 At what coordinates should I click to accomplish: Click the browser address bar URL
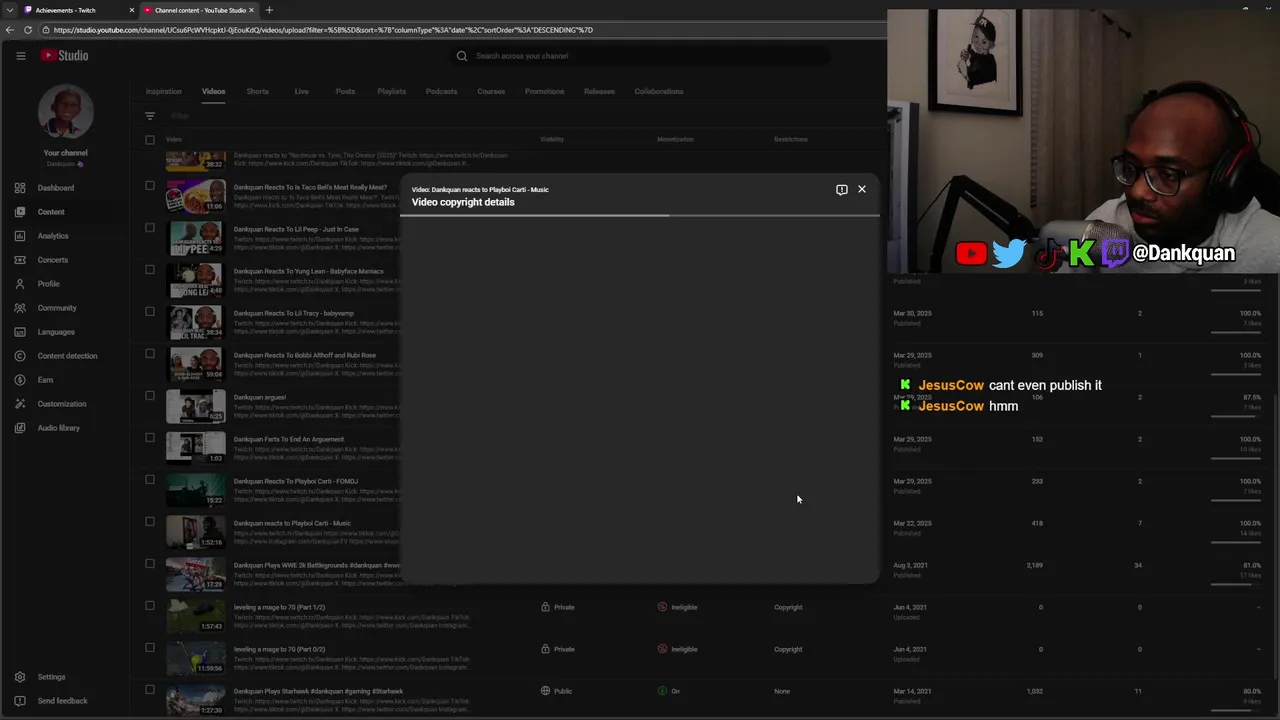click(x=323, y=30)
